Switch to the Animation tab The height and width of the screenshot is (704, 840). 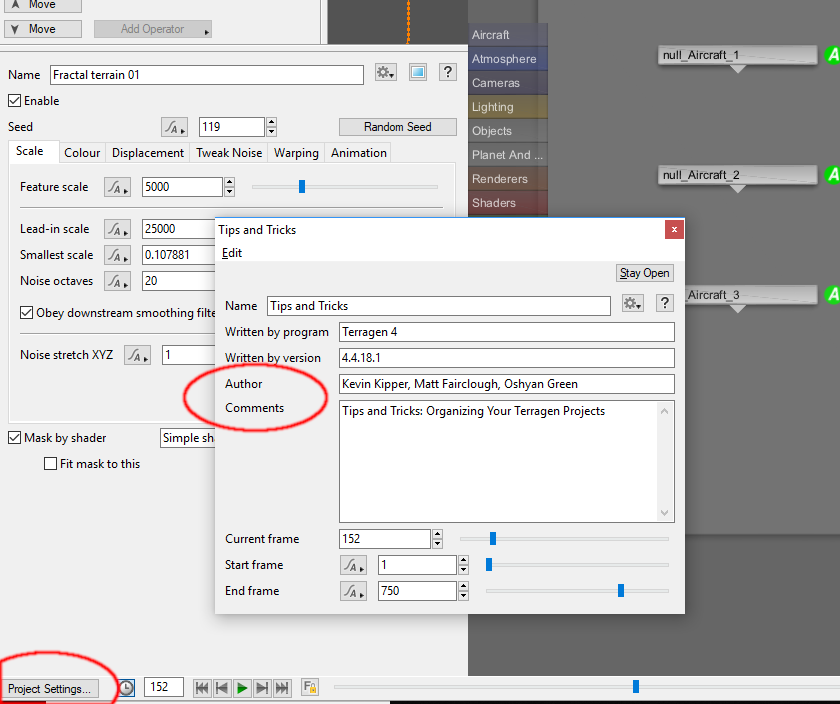tap(358, 153)
